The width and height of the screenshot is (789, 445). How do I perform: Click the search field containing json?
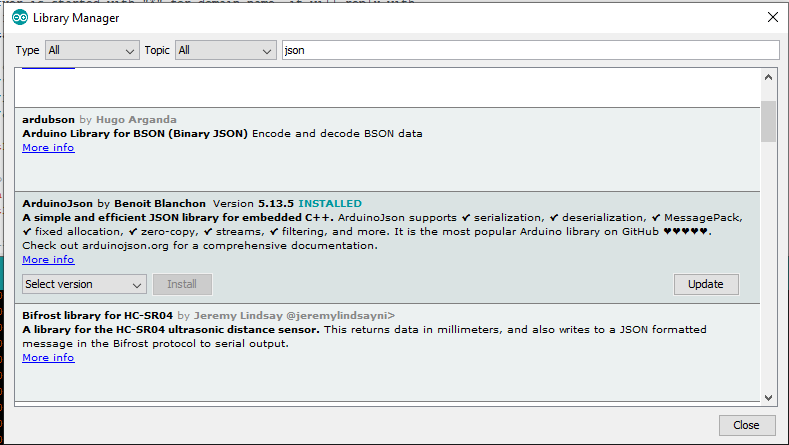pos(530,50)
